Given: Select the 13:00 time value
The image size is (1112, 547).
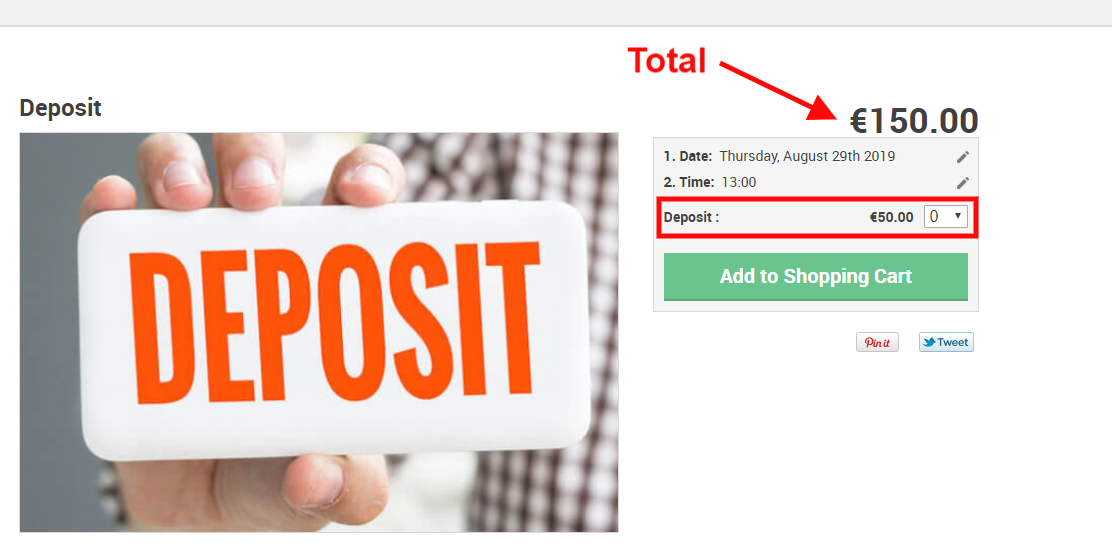Looking at the screenshot, I should (739, 182).
